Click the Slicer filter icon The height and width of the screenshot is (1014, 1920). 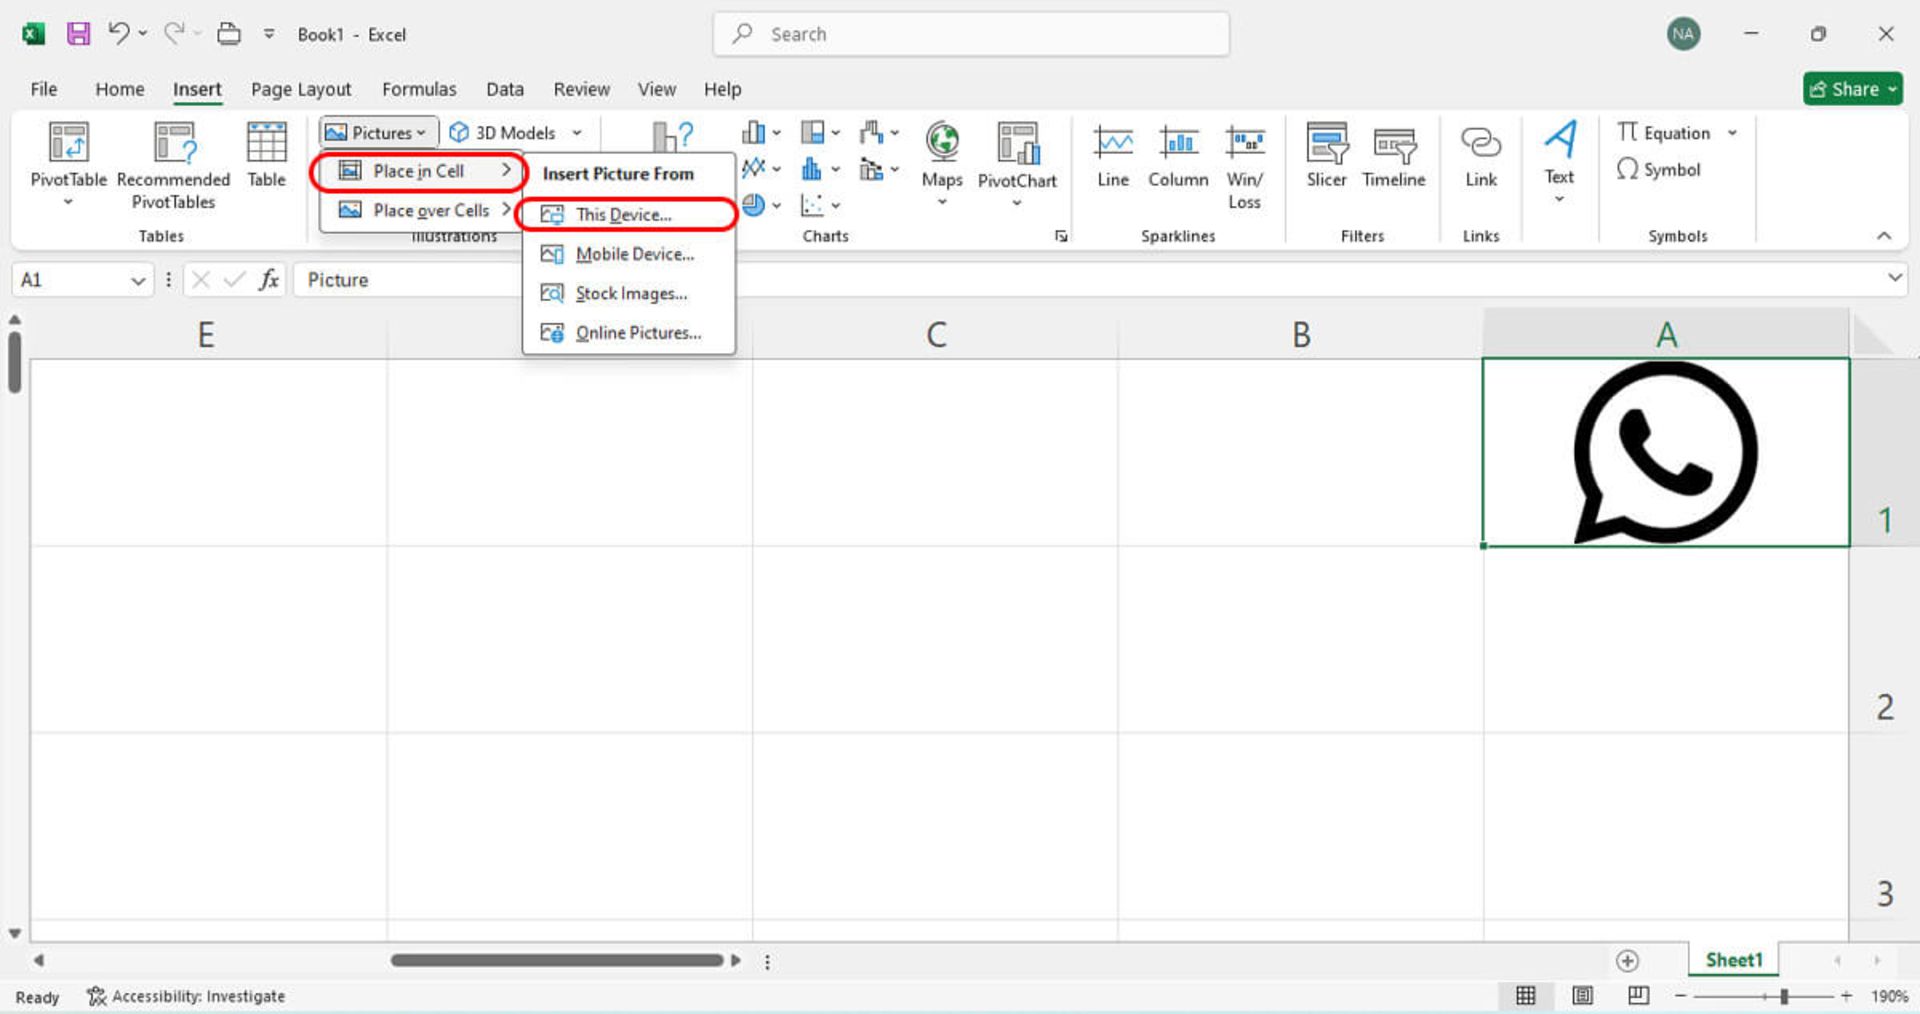pyautogui.click(x=1326, y=142)
